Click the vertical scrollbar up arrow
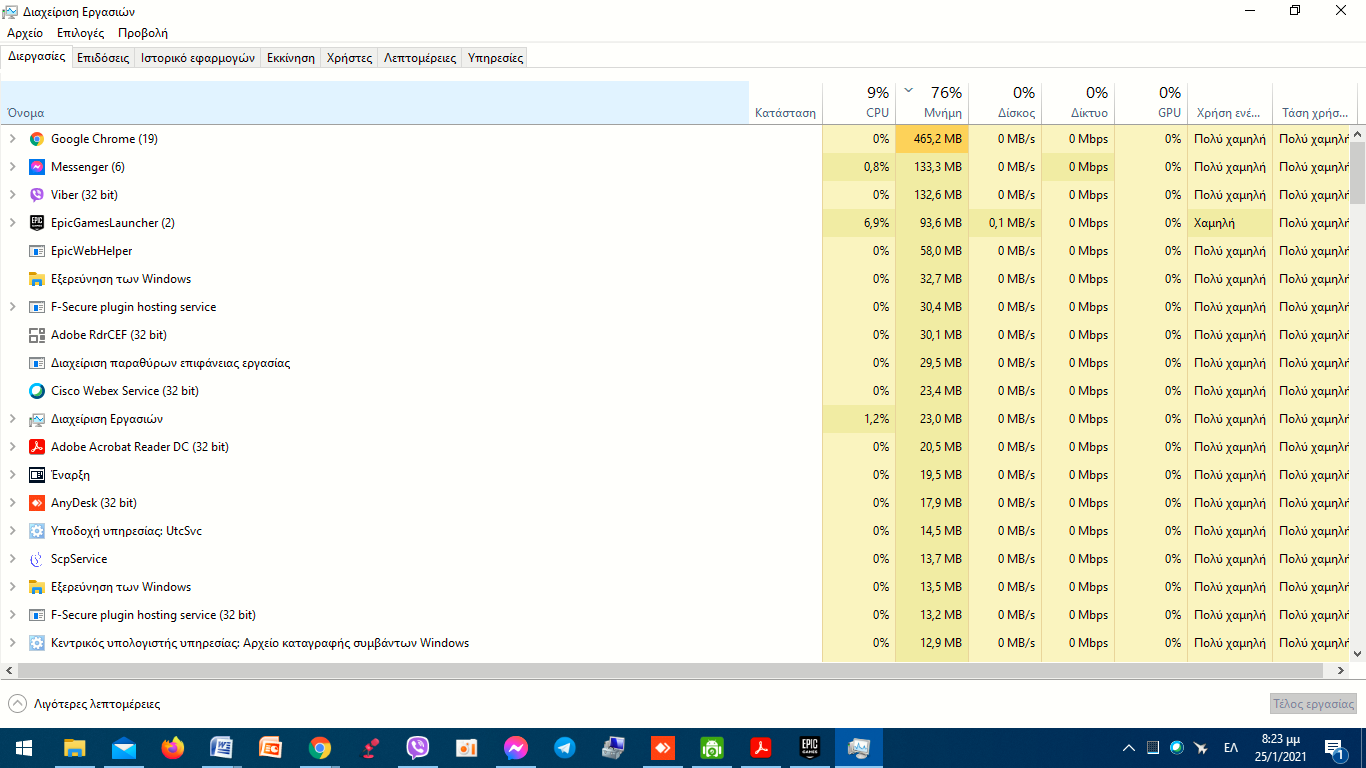Image resolution: width=1366 pixels, height=768 pixels. [x=1358, y=134]
